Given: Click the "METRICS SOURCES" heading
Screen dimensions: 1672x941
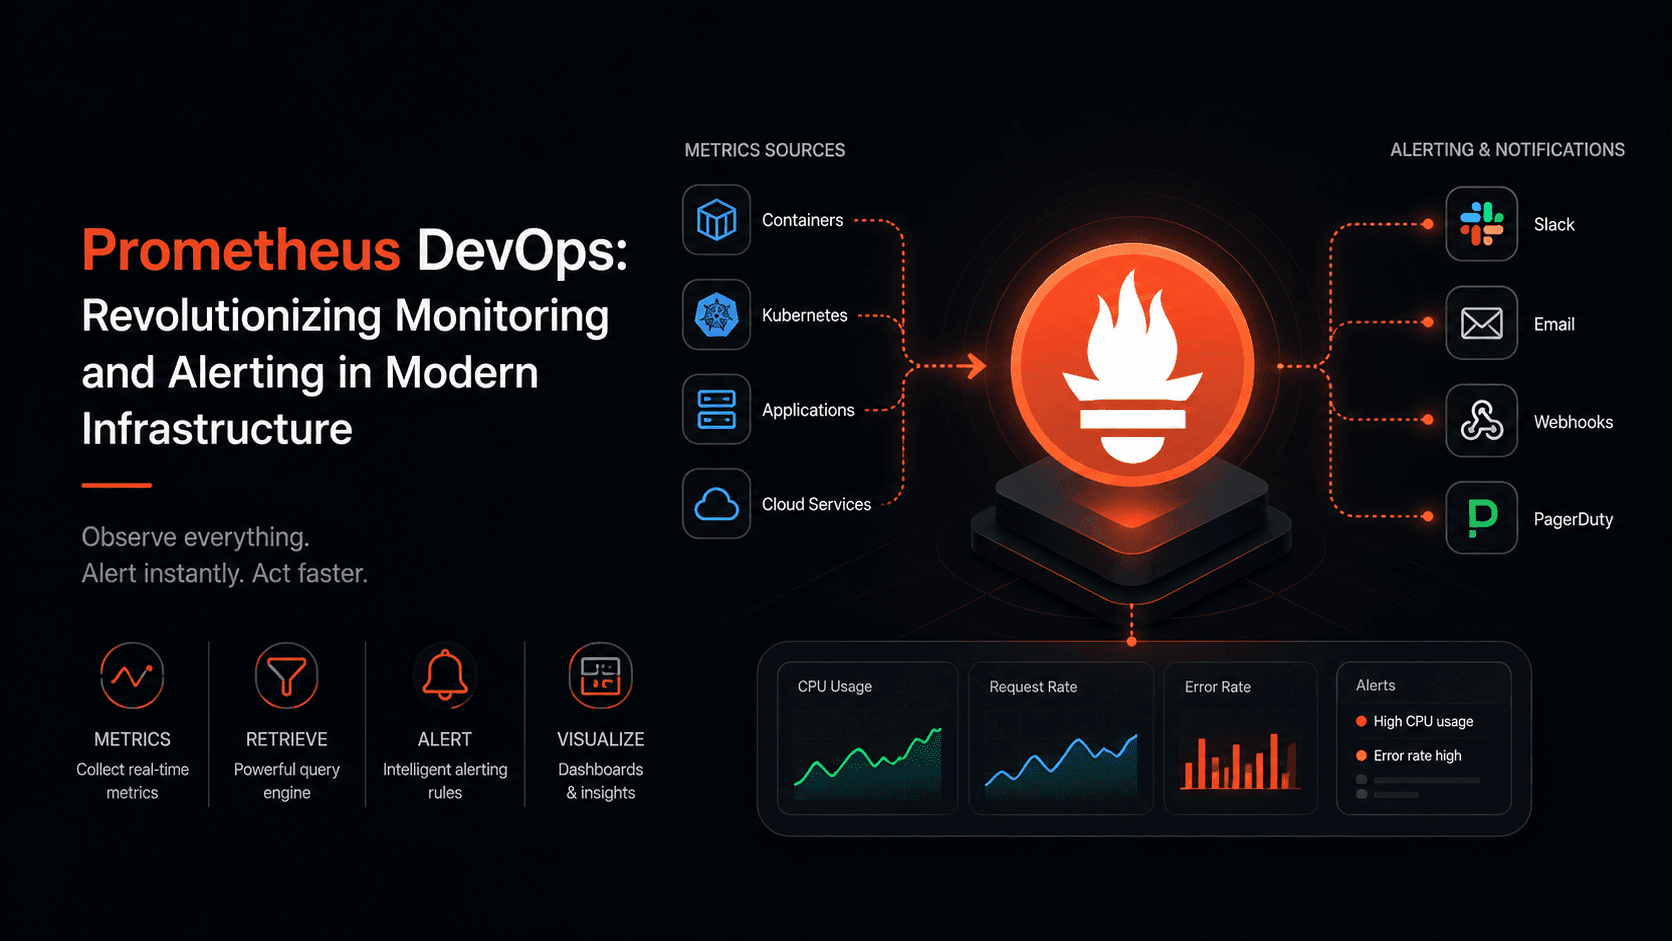Looking at the screenshot, I should [764, 150].
